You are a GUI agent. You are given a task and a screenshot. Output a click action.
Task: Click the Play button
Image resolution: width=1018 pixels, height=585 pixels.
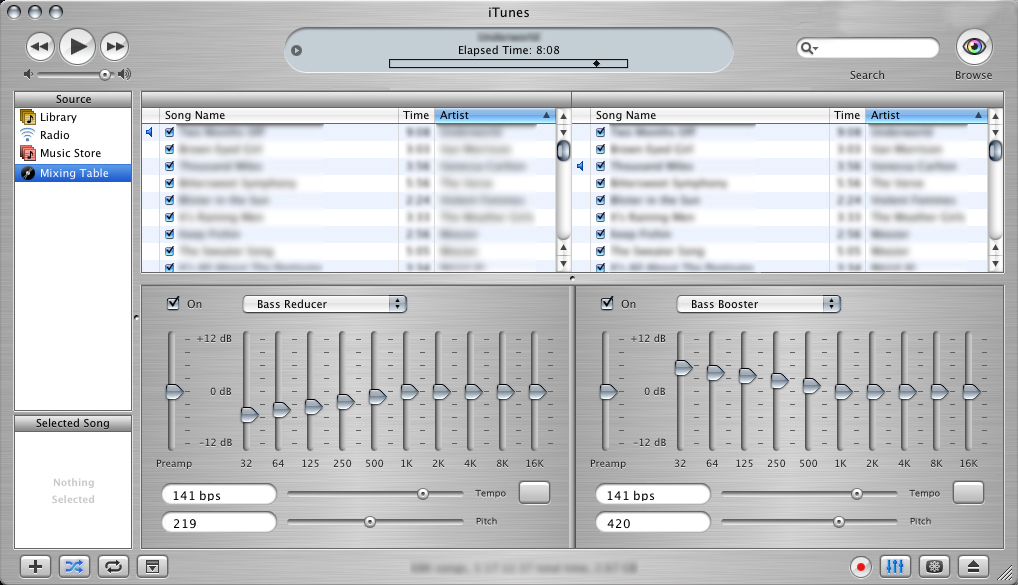(78, 45)
